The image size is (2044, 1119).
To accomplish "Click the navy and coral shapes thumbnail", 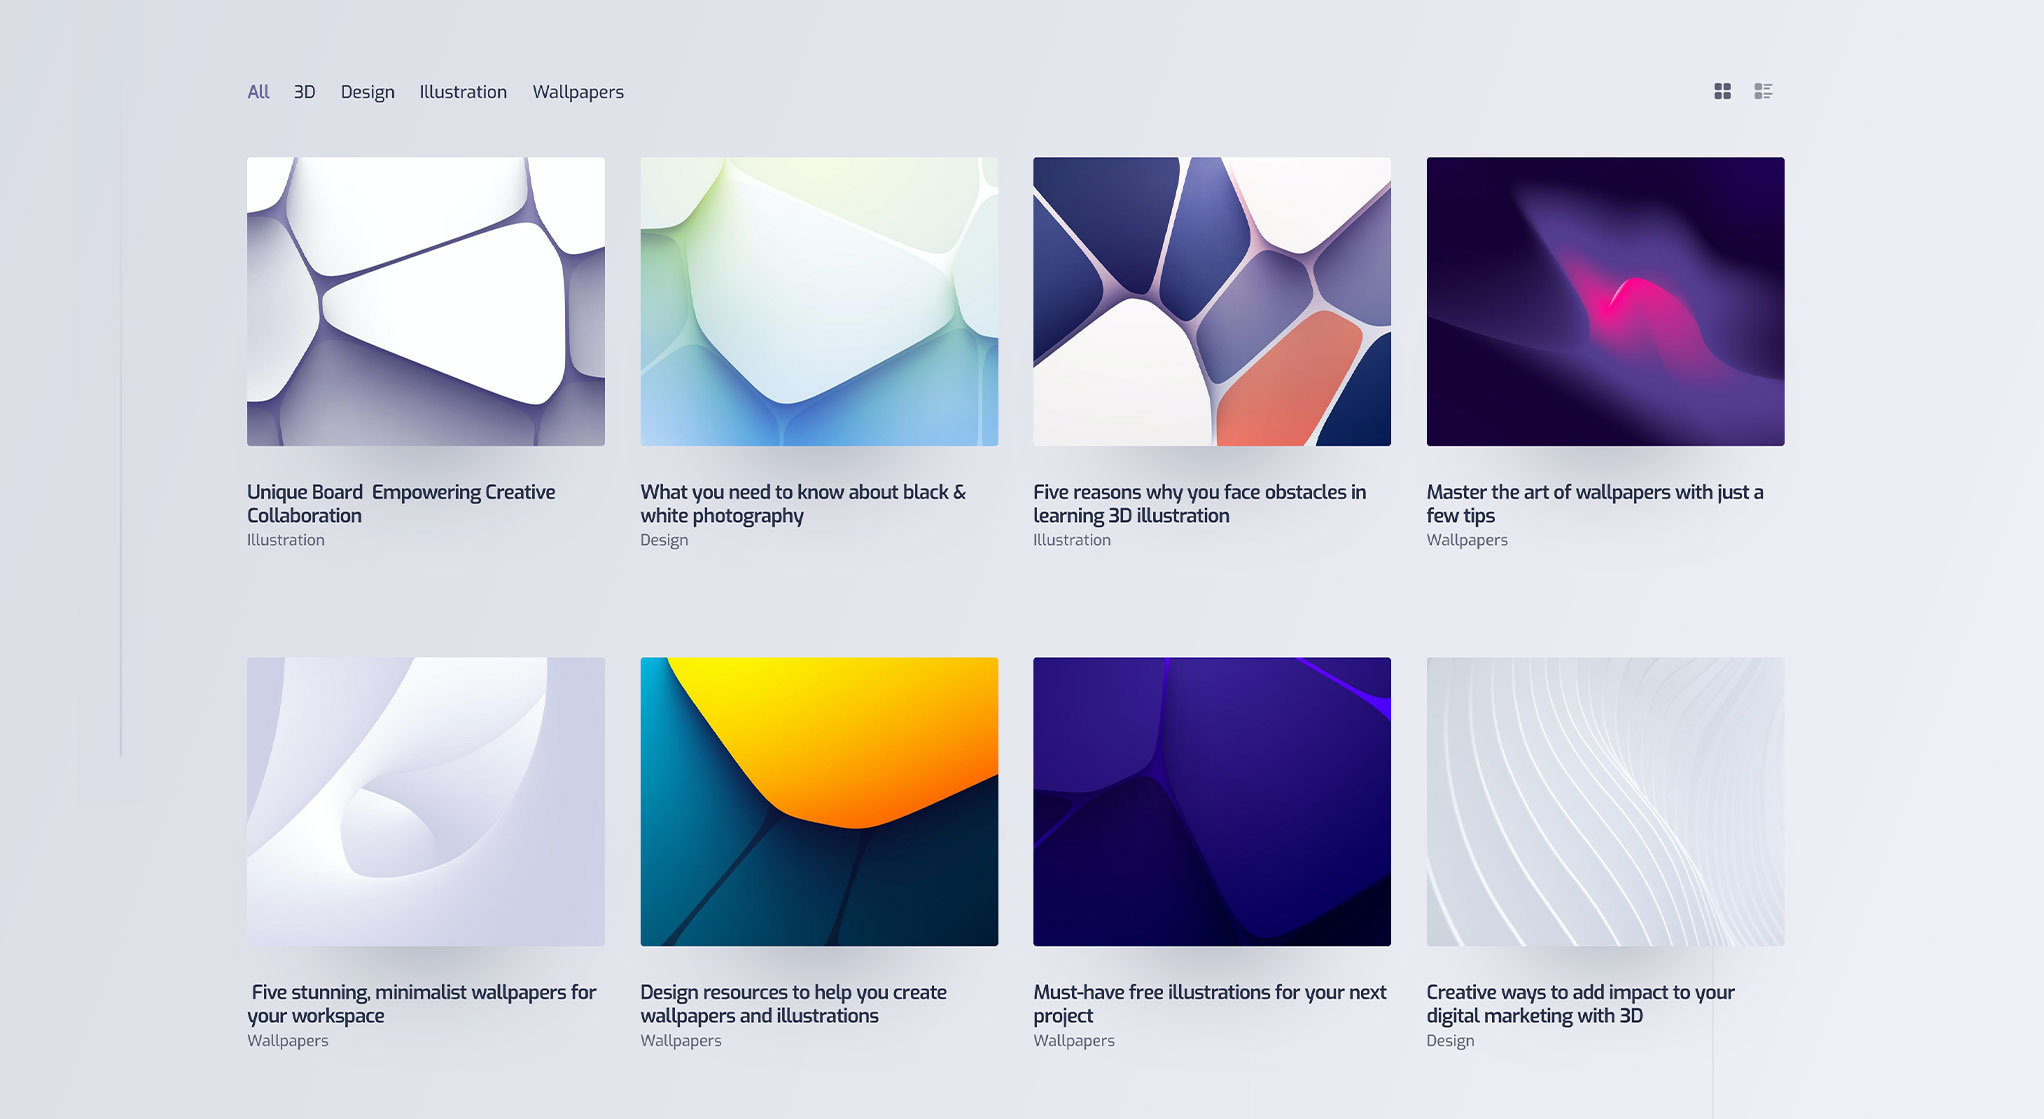I will point(1212,301).
